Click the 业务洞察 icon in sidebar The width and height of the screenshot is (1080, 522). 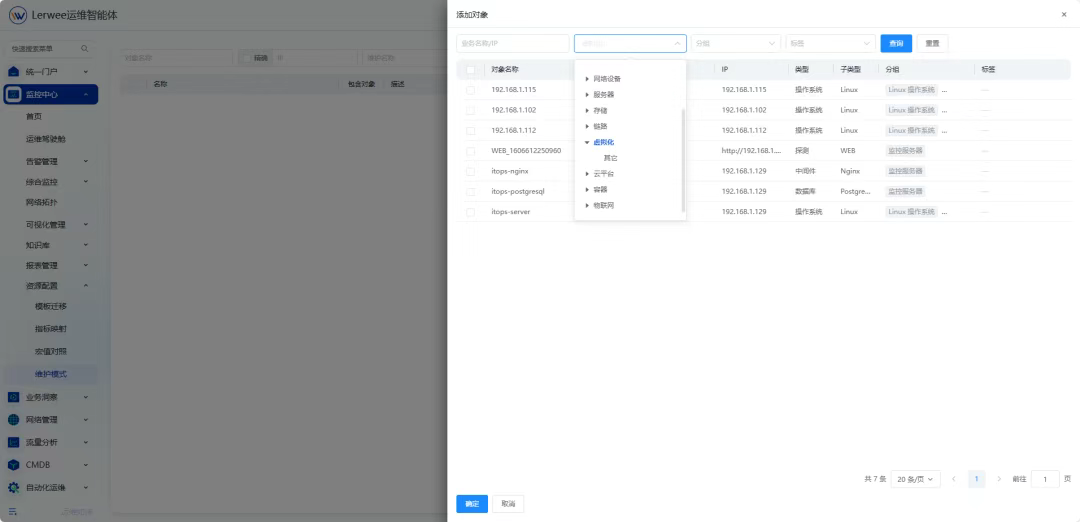(x=14, y=397)
